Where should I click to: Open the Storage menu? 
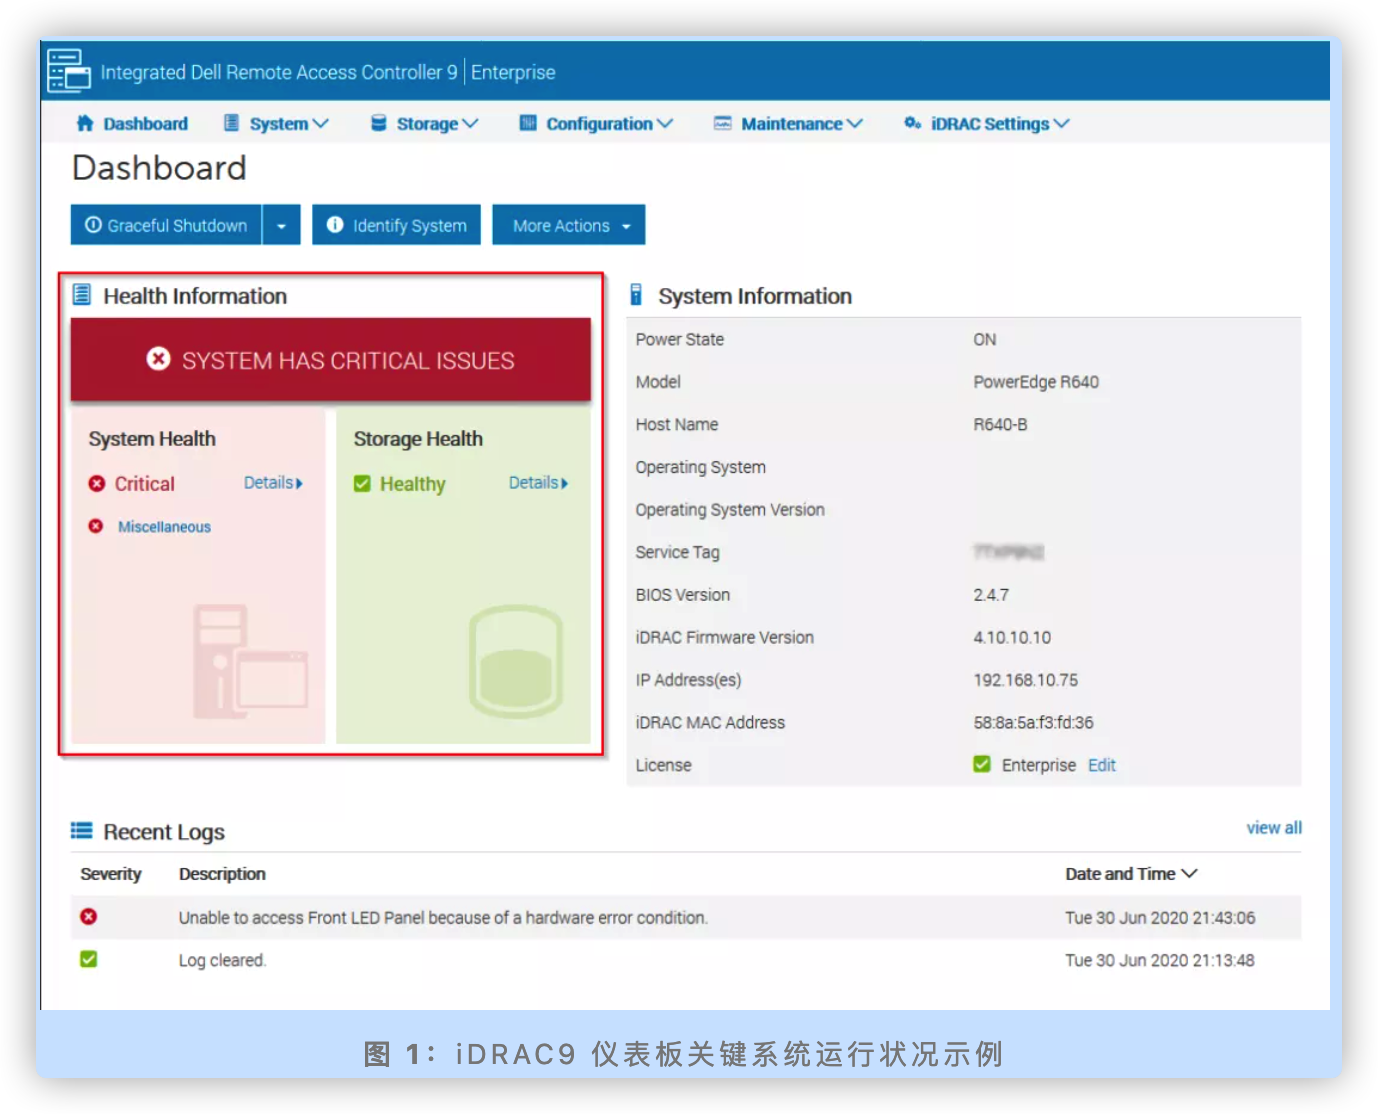tap(424, 123)
